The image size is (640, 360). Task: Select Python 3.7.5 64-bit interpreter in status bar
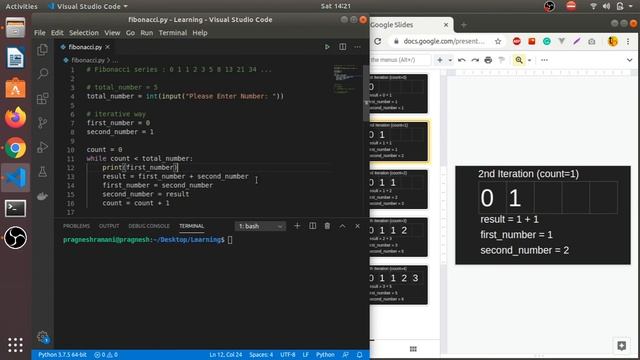coord(62,355)
